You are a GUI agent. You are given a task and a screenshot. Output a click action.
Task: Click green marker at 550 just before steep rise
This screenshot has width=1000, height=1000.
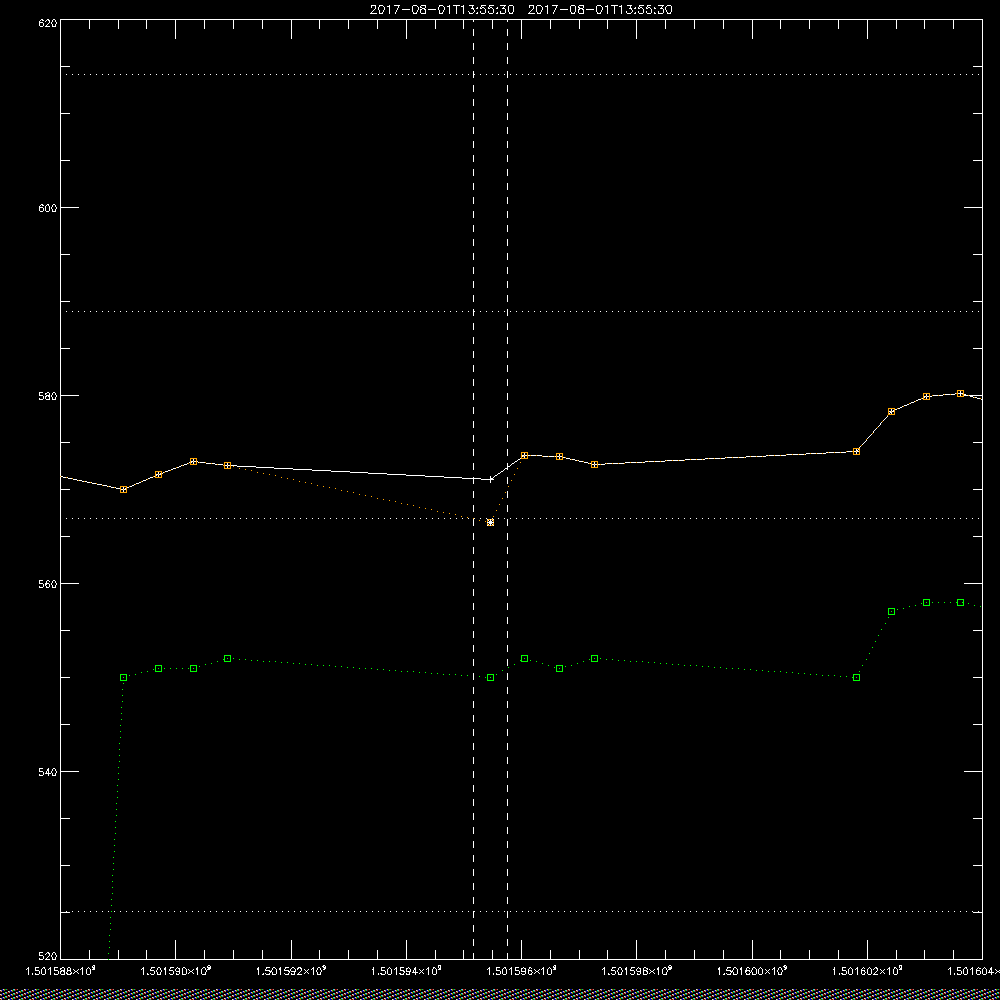tap(857, 677)
